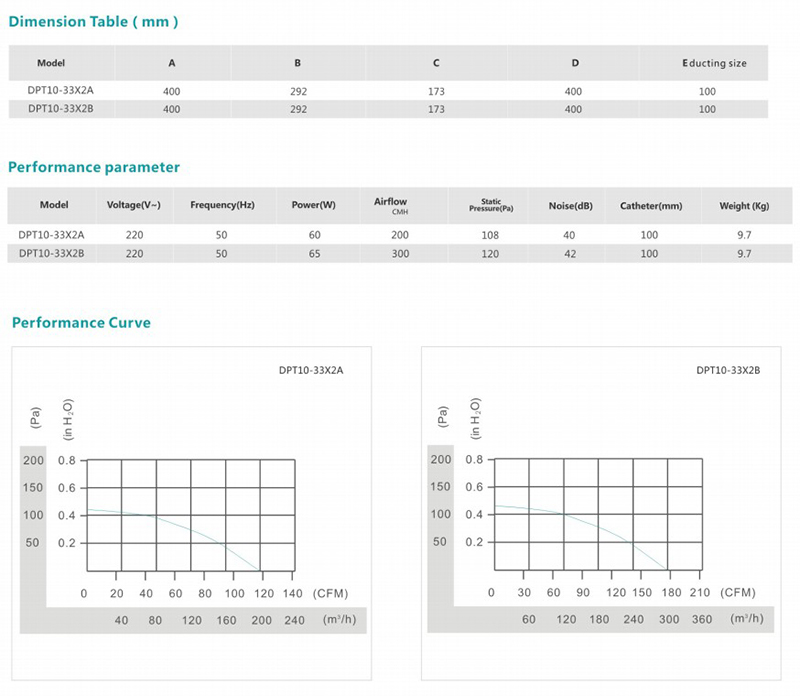Click the 108 static pressure value
Screen dimensions: 800x696
[490, 234]
